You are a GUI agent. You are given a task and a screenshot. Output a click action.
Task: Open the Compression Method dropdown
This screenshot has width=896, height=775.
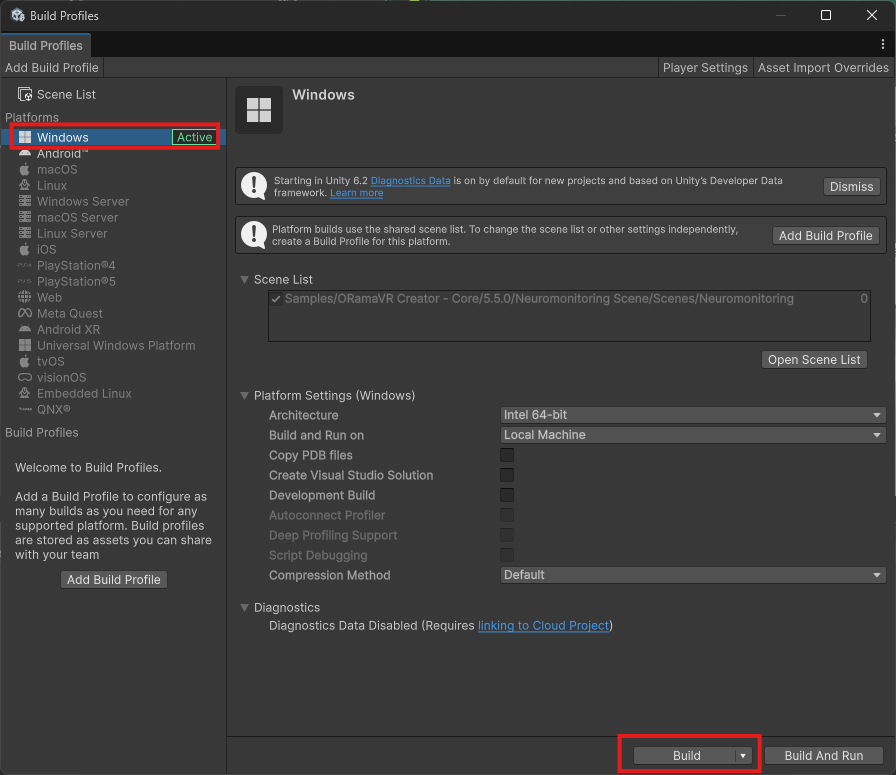[693, 575]
